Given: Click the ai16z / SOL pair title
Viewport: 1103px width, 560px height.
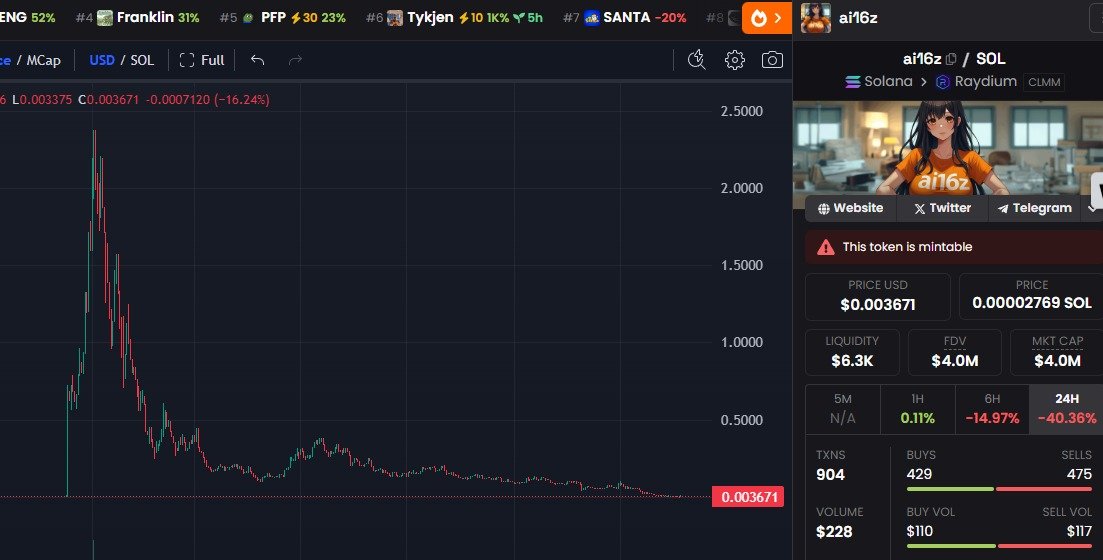Looking at the screenshot, I should 954,59.
